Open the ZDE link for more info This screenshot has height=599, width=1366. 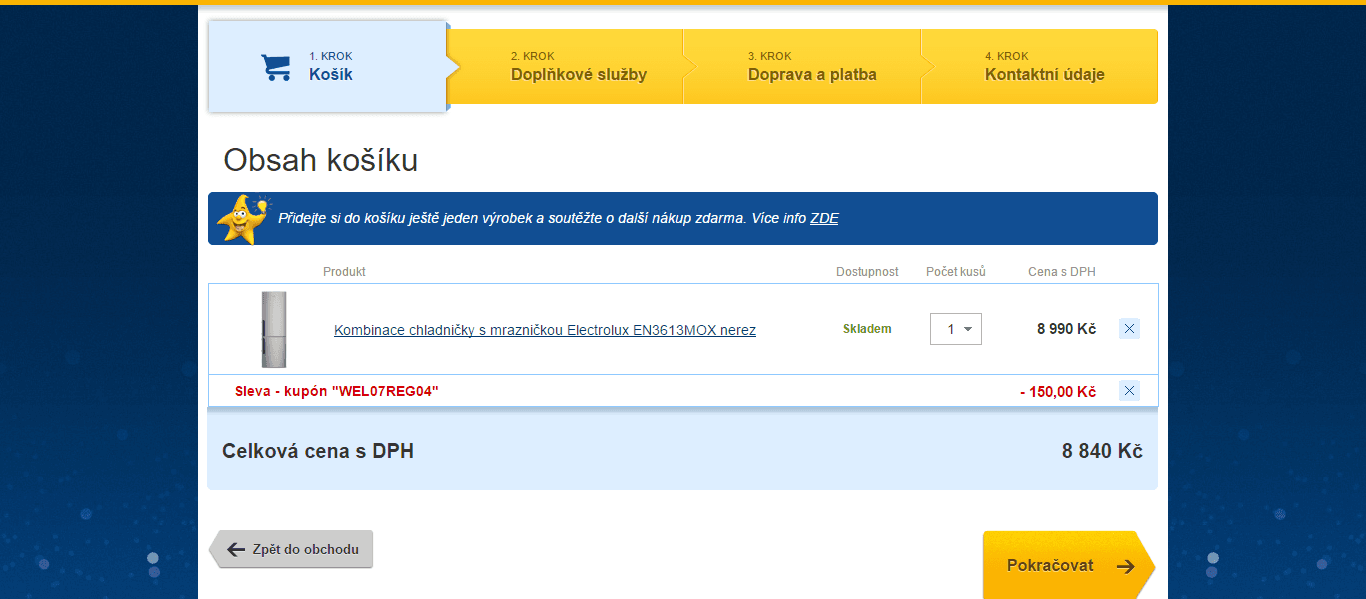point(824,218)
